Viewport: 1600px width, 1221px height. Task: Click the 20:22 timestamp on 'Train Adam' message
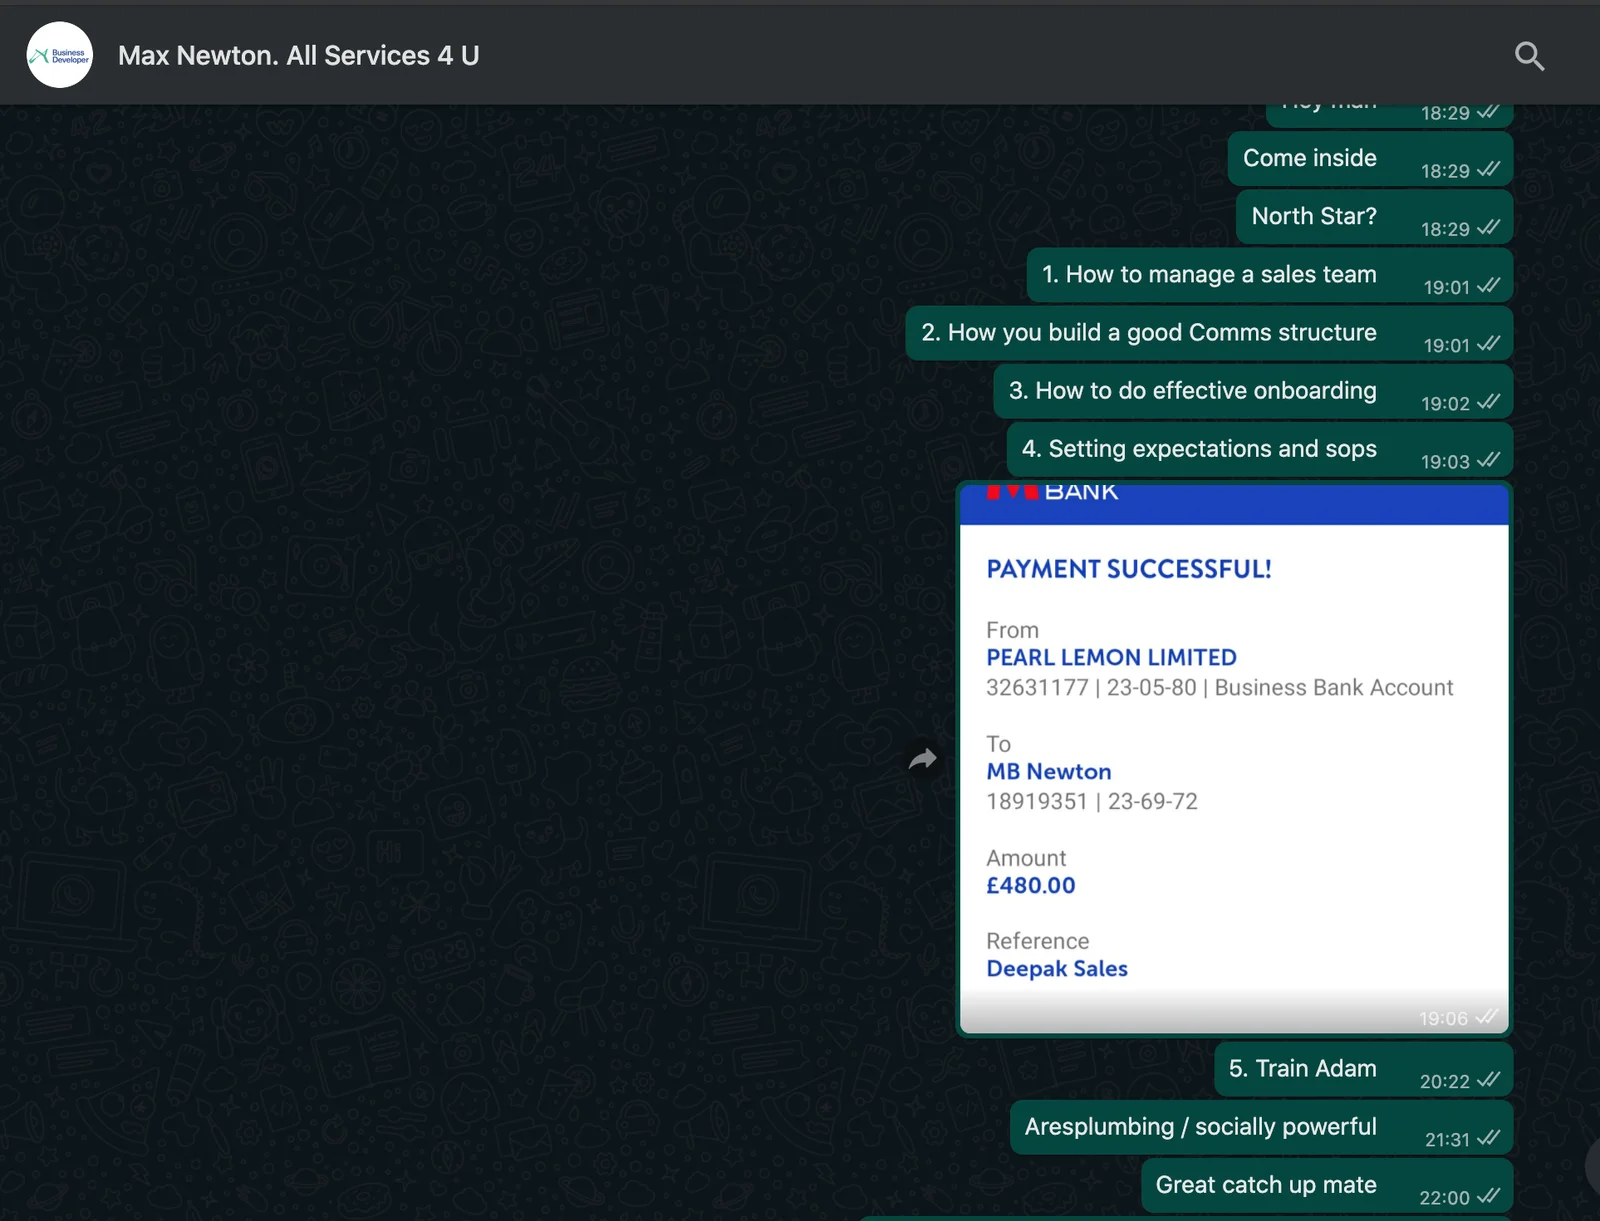click(1445, 1082)
